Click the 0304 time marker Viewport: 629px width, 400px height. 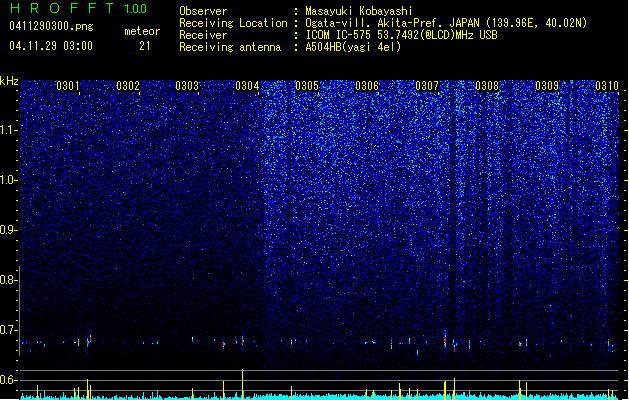pyautogui.click(x=247, y=86)
